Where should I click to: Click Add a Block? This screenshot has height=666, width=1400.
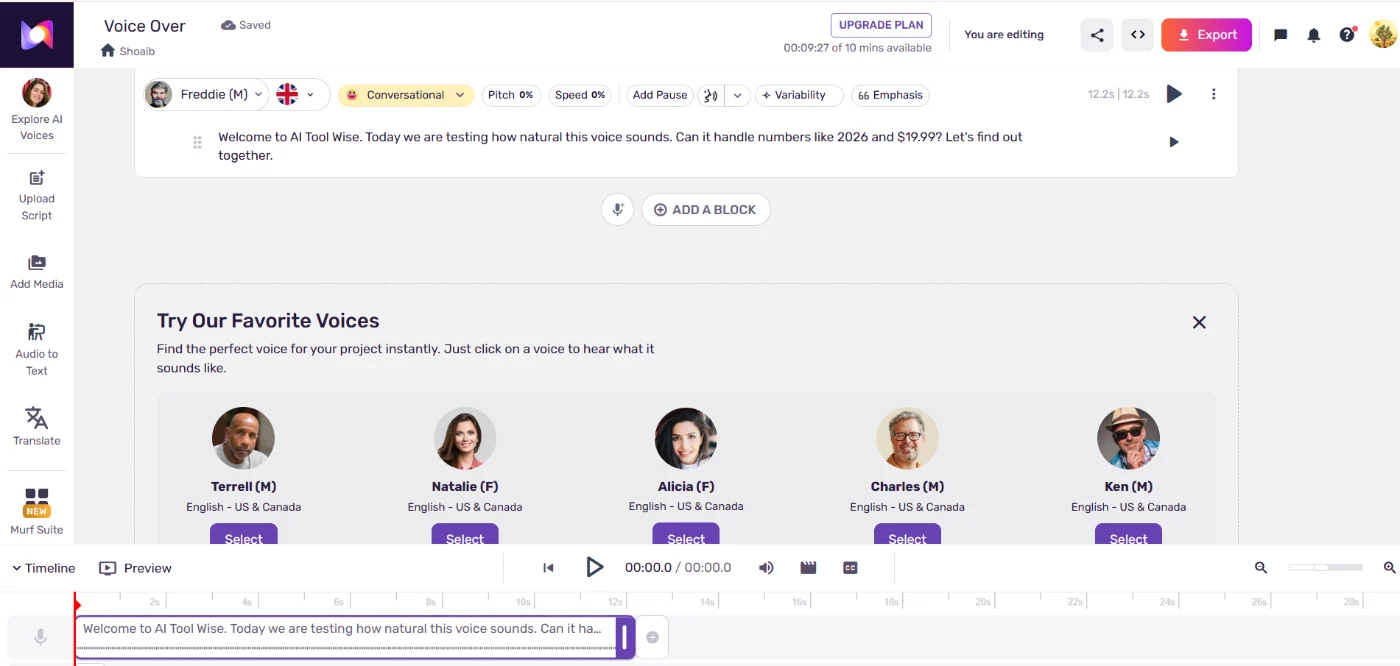click(x=706, y=210)
